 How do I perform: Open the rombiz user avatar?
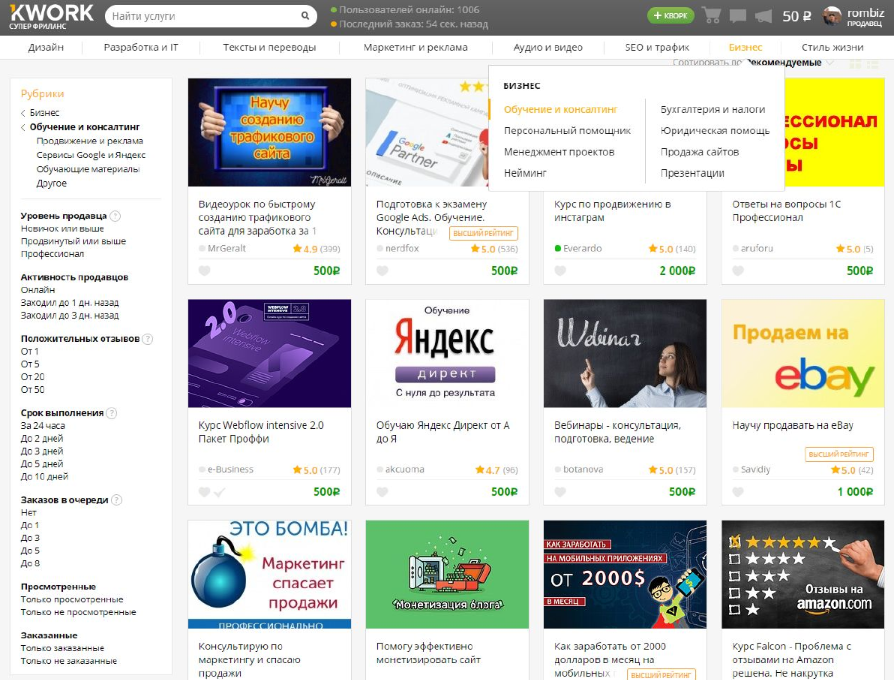pos(832,15)
